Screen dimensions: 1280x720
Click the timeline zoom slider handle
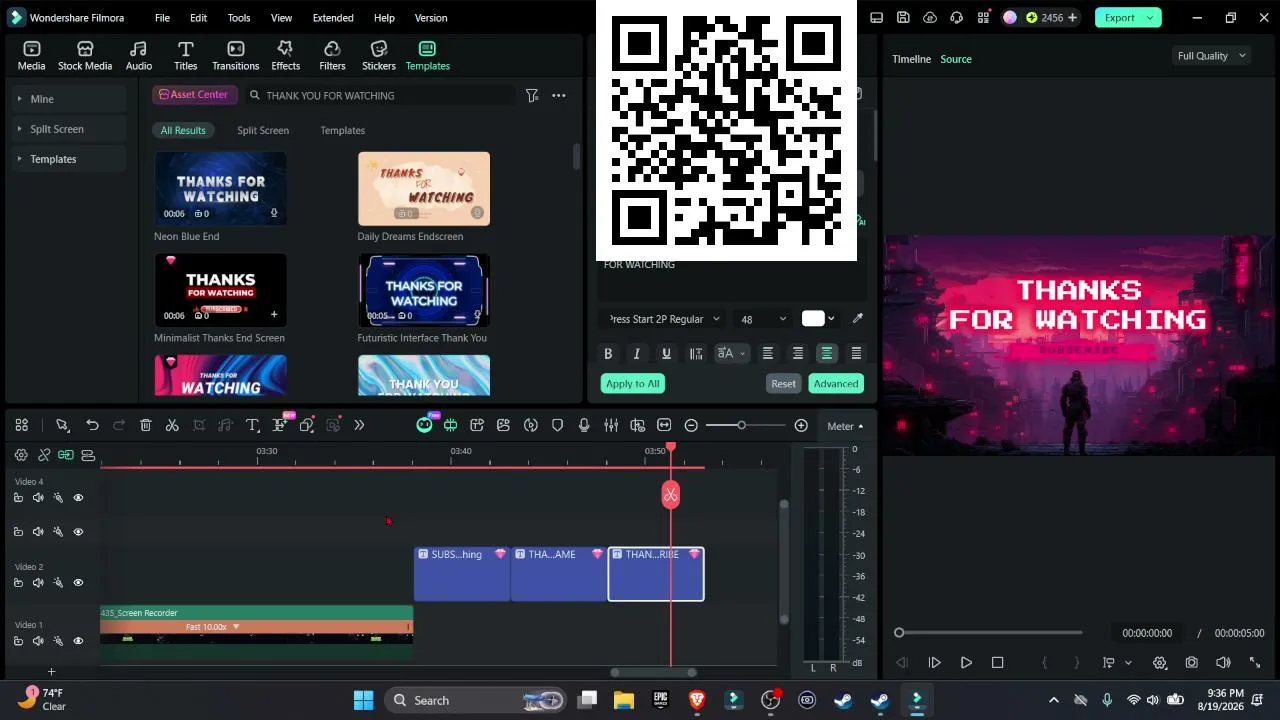[x=741, y=426]
